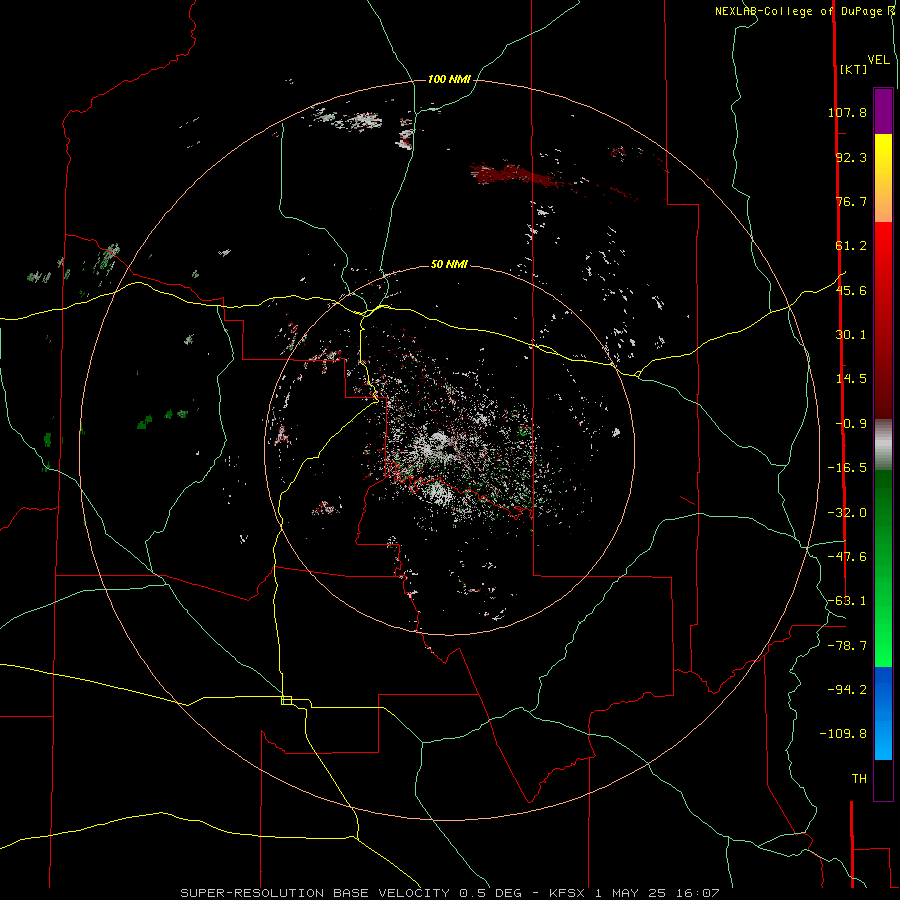Click the VEL legend title
The height and width of the screenshot is (900, 900).
878,60
